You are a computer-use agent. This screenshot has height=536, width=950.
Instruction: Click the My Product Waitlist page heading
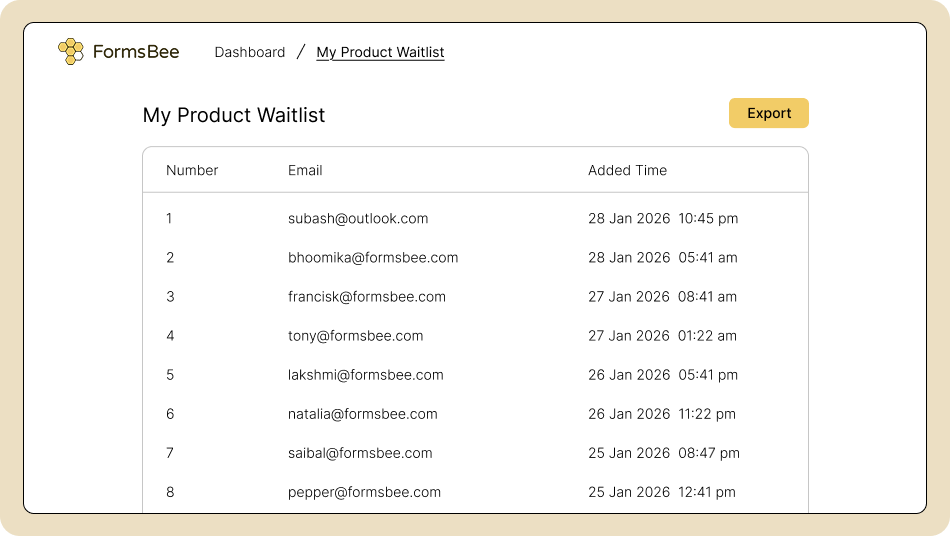[x=234, y=115]
